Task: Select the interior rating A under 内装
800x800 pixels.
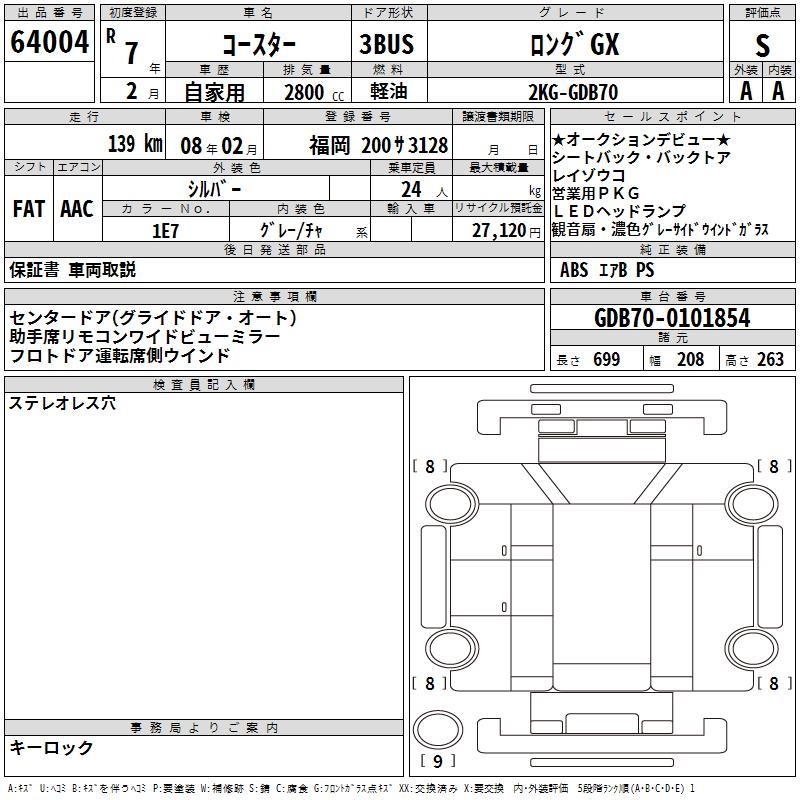Action: [x=778, y=91]
